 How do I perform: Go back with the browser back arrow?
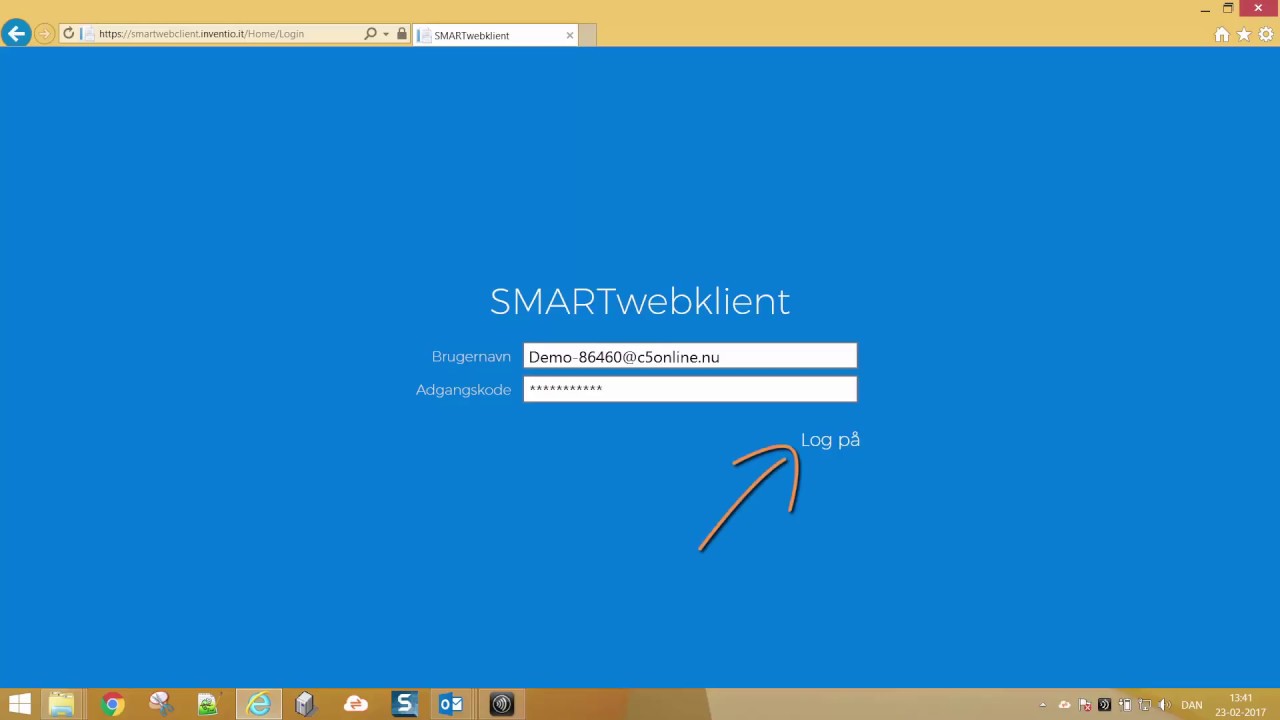[16, 34]
